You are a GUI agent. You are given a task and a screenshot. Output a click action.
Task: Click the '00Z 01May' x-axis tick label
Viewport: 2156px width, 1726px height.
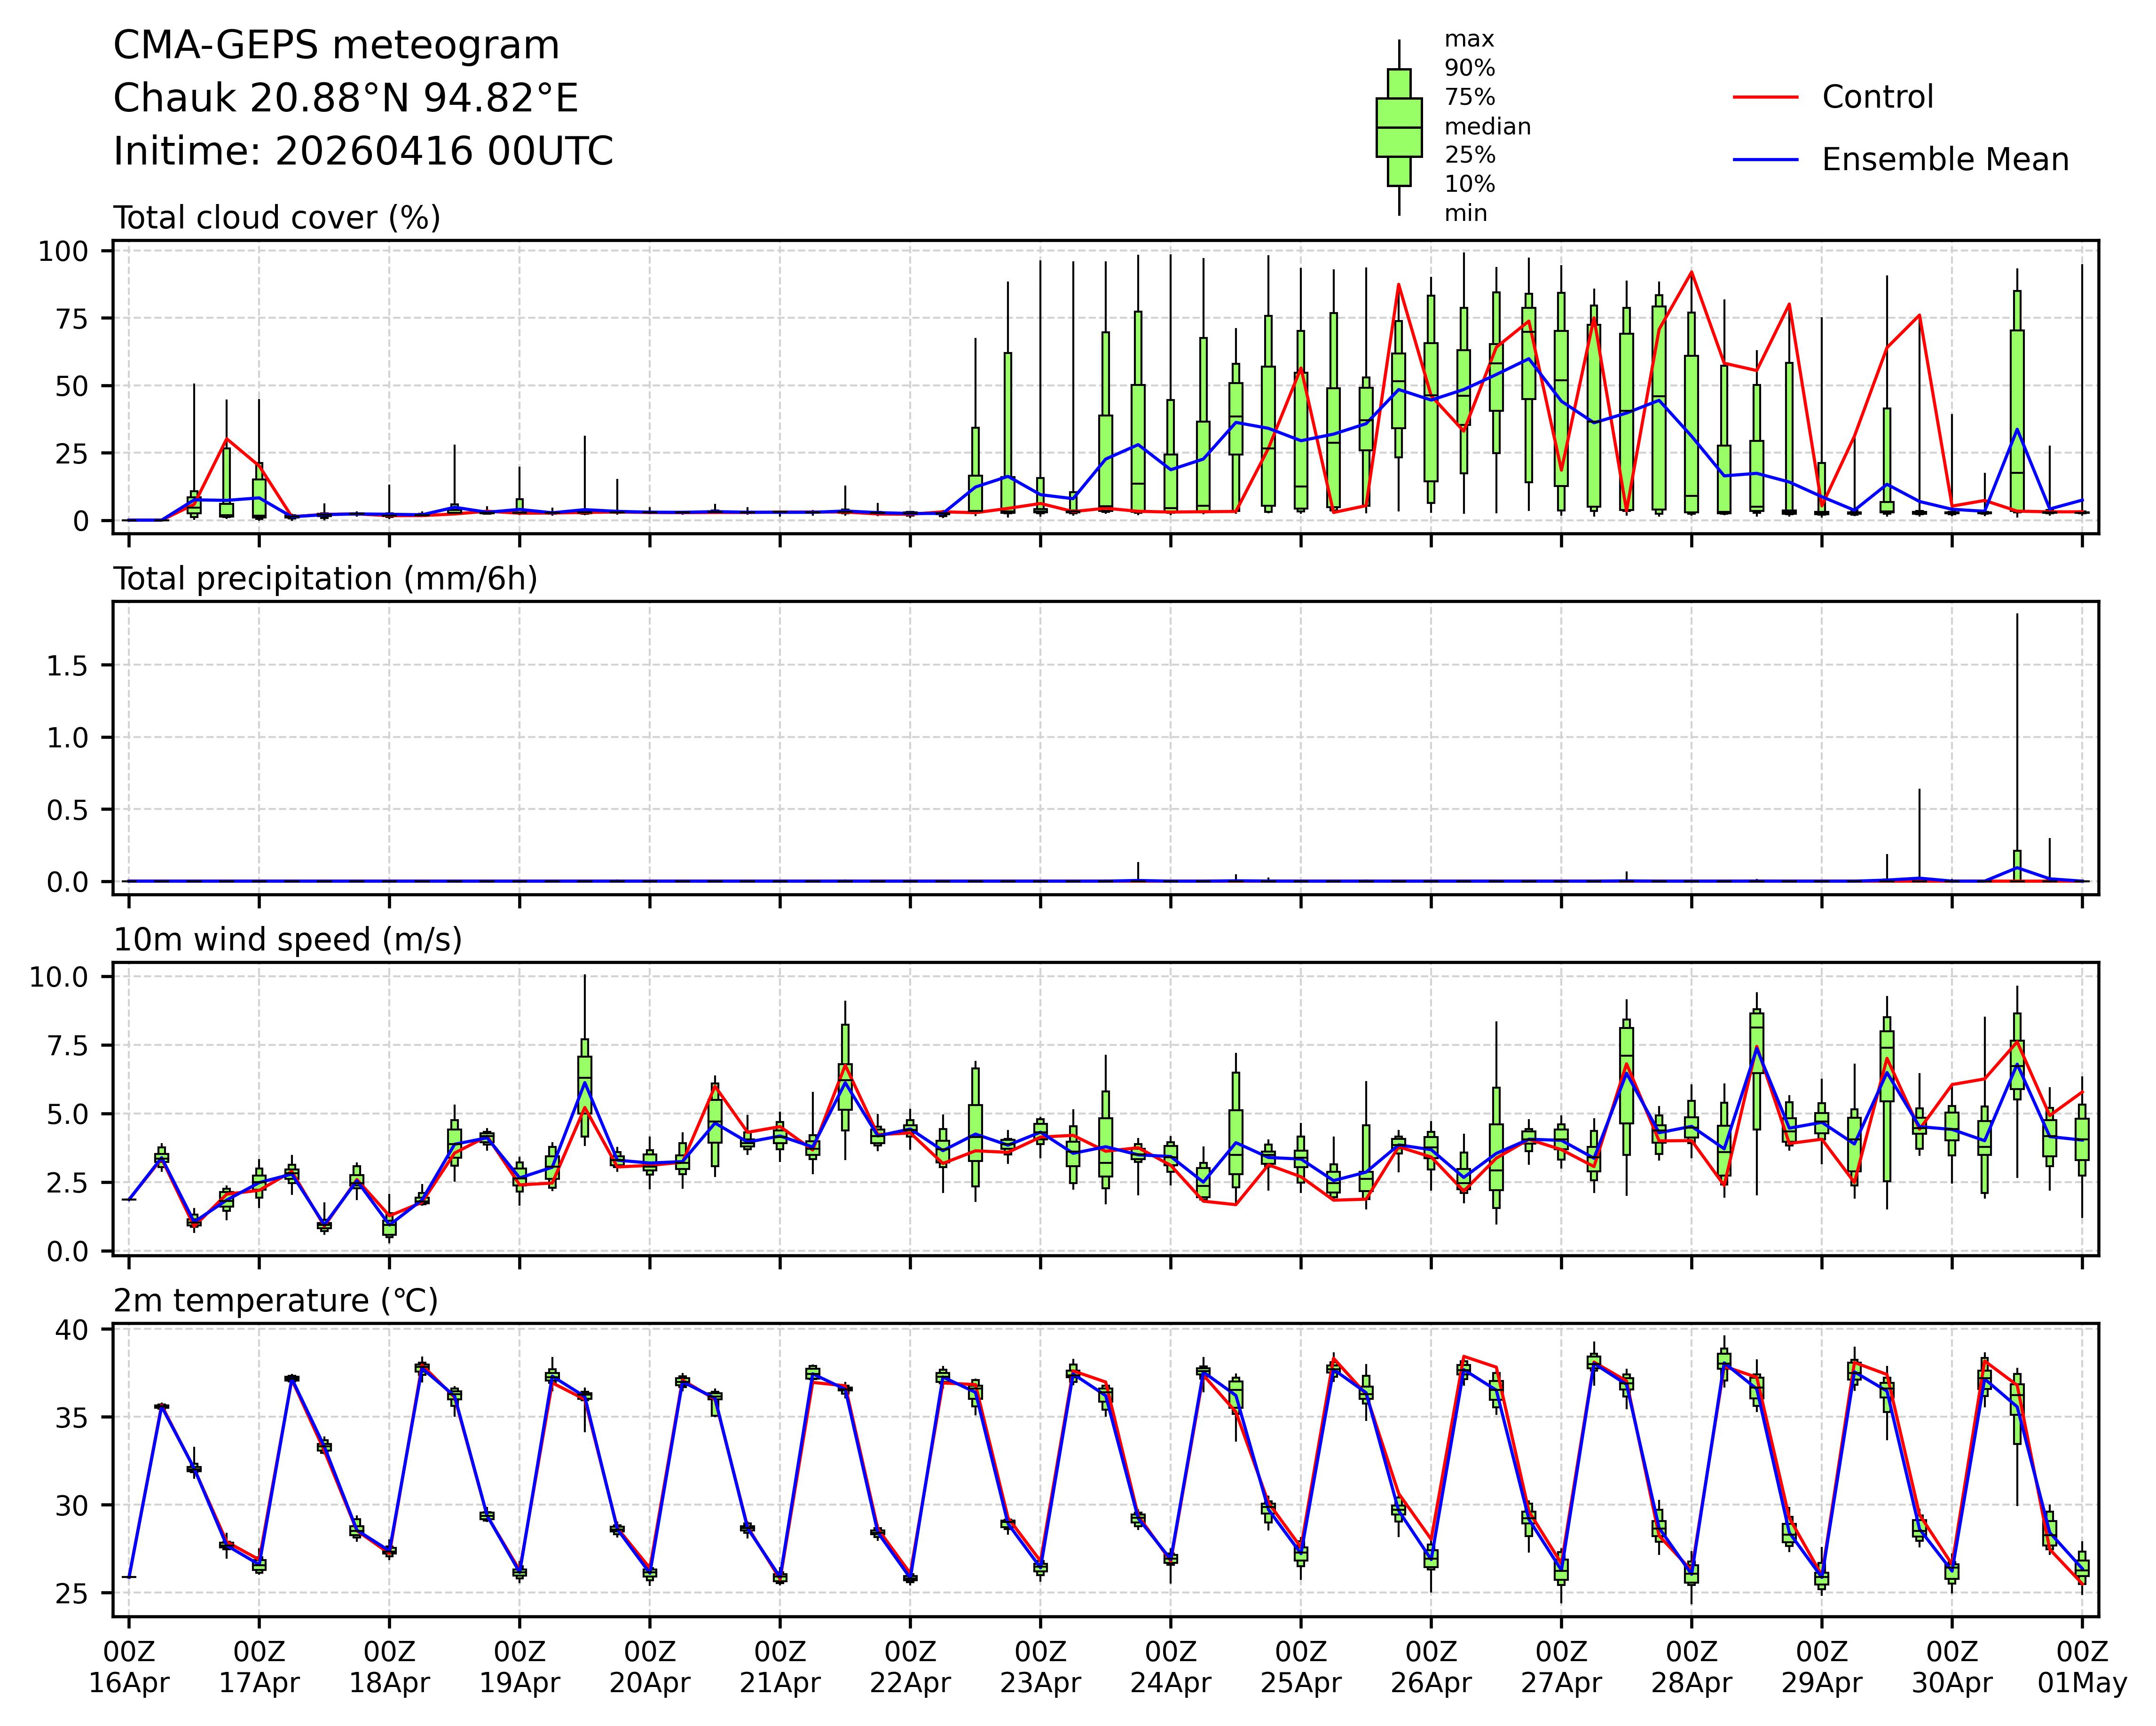[x=2082, y=1666]
